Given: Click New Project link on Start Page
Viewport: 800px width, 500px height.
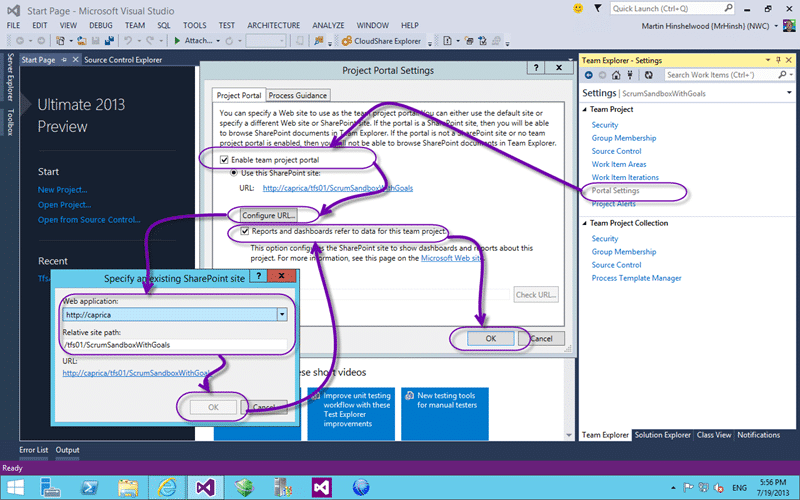Looking at the screenshot, I should [62, 189].
